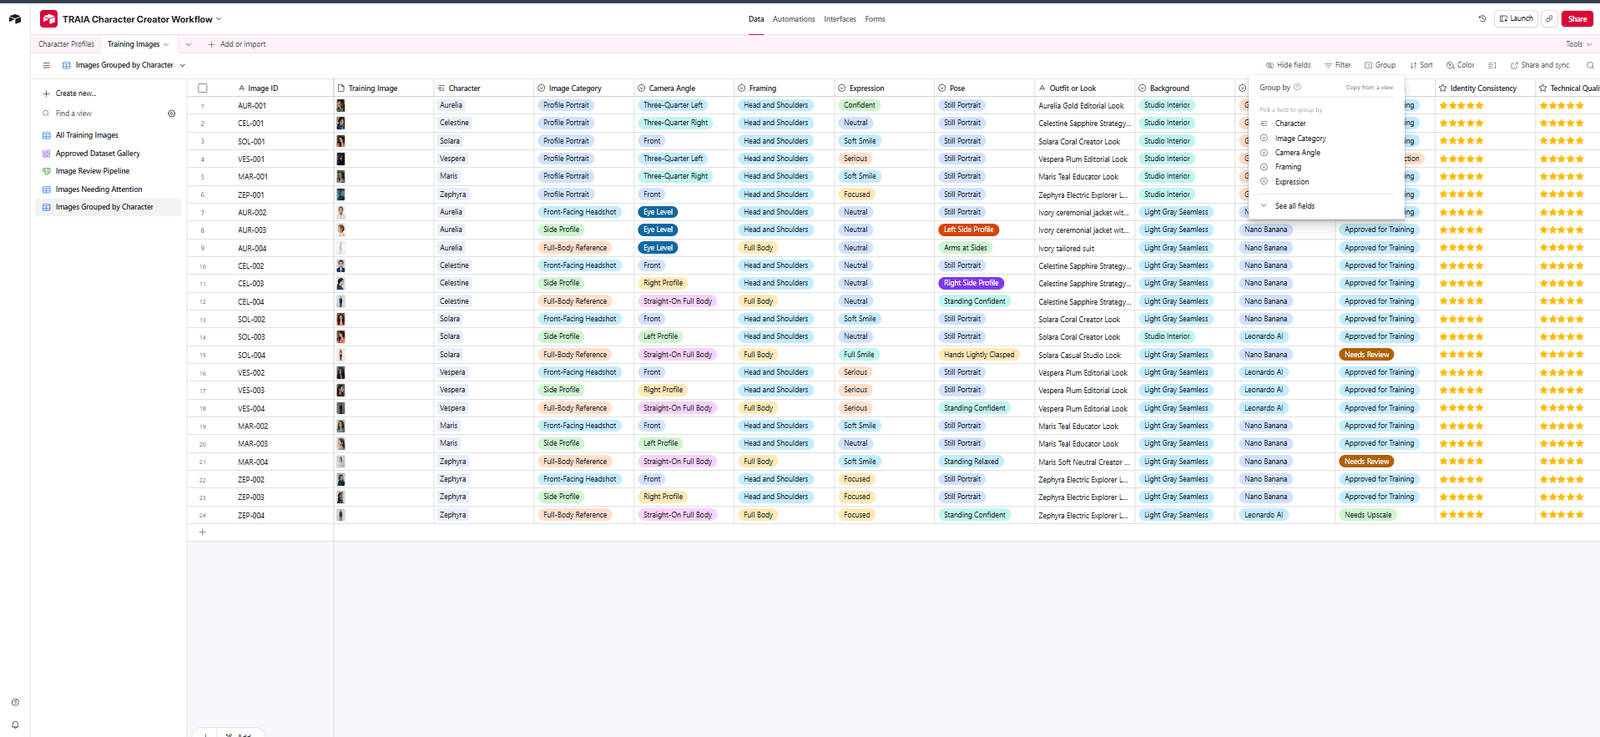Click the Identity Consistency column header
The height and width of the screenshot is (737, 1600).
coord(1485,88)
